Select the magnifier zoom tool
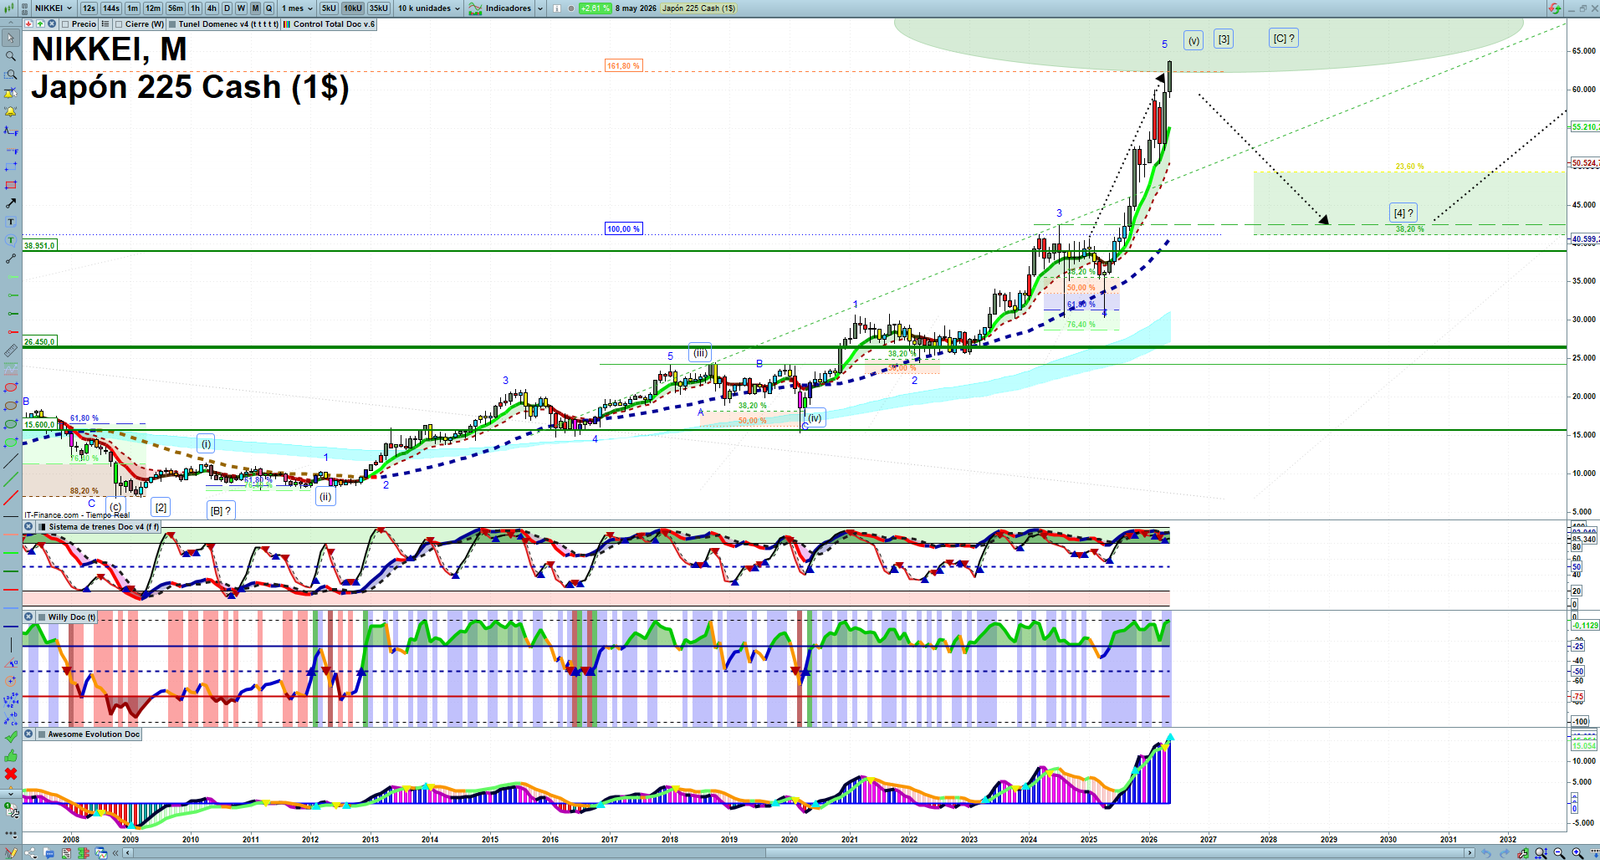The image size is (1600, 860). coord(11,56)
